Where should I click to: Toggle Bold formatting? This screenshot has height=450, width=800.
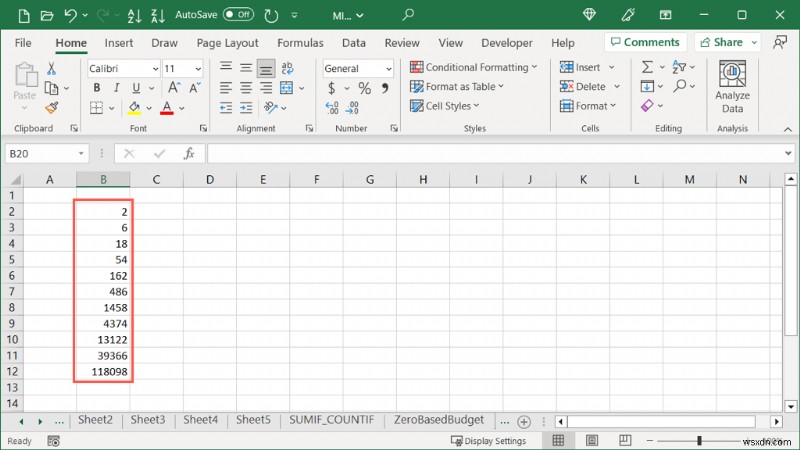point(96,88)
